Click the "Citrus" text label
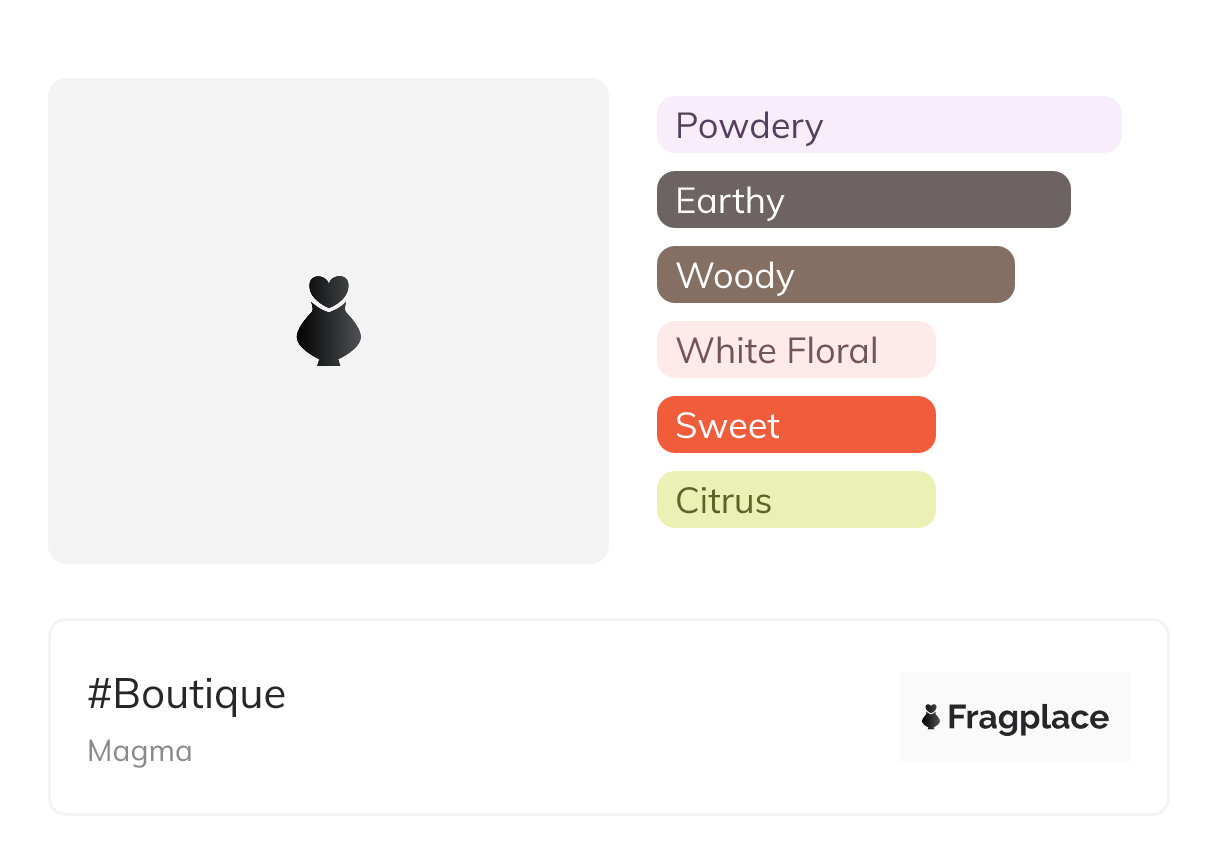This screenshot has width=1218, height=864. coord(724,501)
